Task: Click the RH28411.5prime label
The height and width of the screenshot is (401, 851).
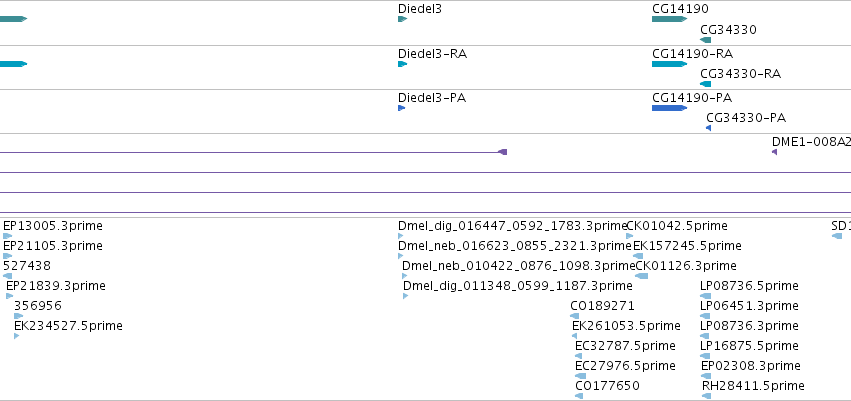Action: click(753, 386)
